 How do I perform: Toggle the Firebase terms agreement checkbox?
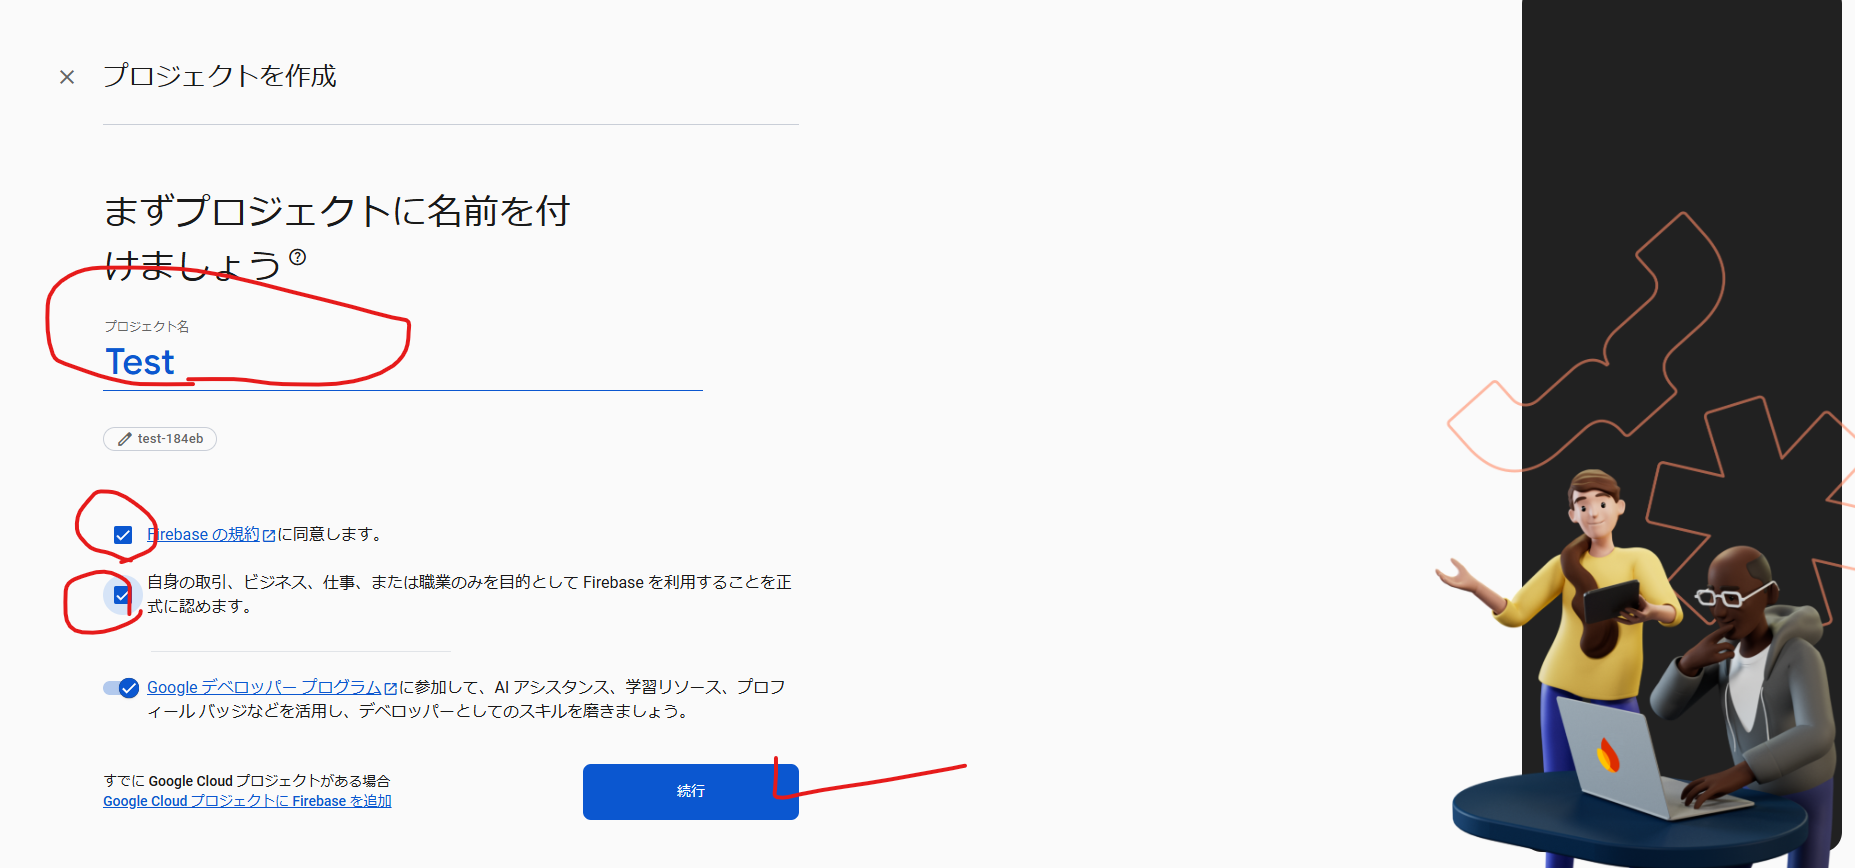pyautogui.click(x=123, y=535)
